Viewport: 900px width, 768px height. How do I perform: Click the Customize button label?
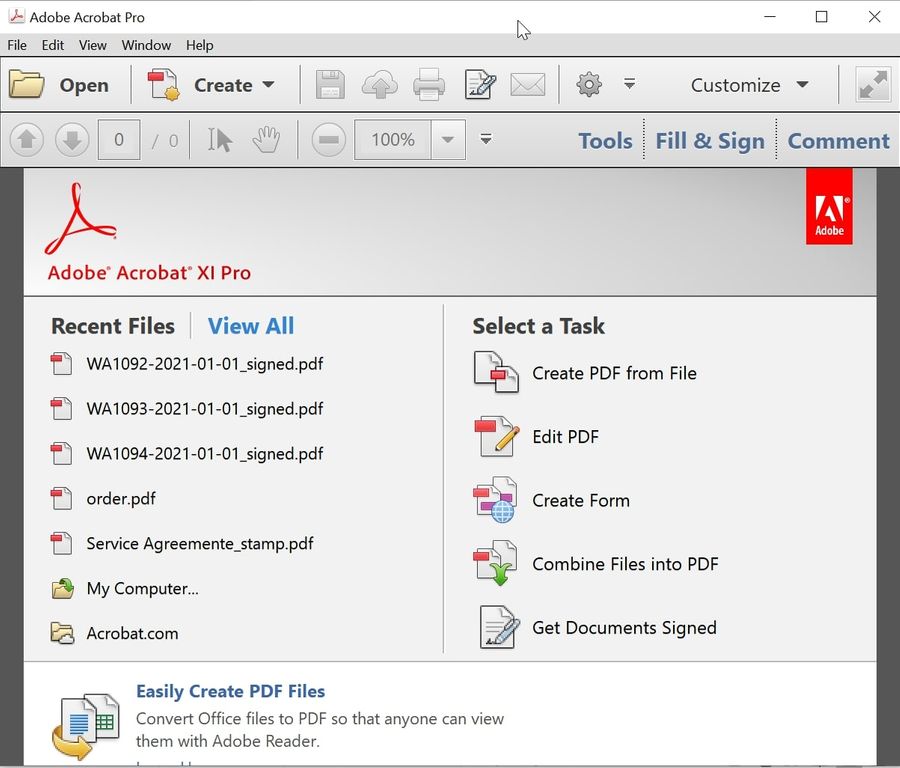click(x=735, y=86)
